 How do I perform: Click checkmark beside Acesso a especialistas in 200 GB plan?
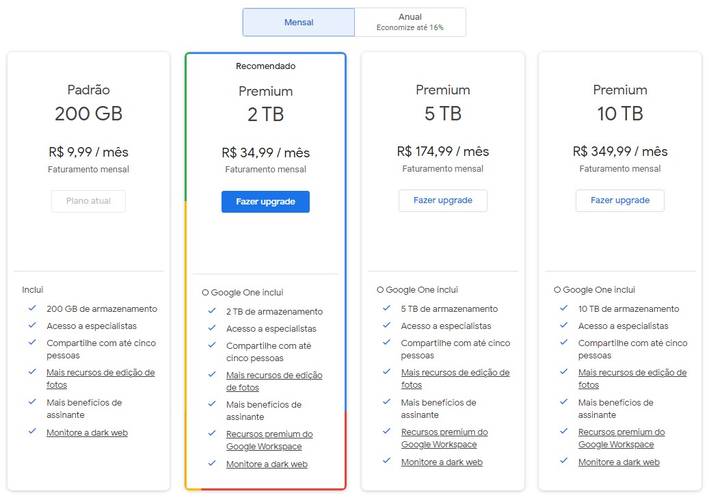pos(32,325)
